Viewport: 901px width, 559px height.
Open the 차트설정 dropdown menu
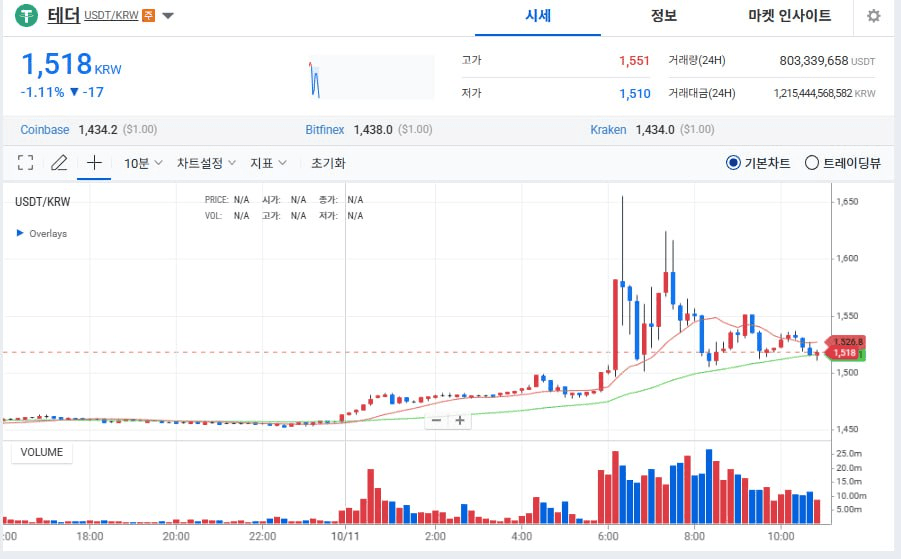click(206, 163)
